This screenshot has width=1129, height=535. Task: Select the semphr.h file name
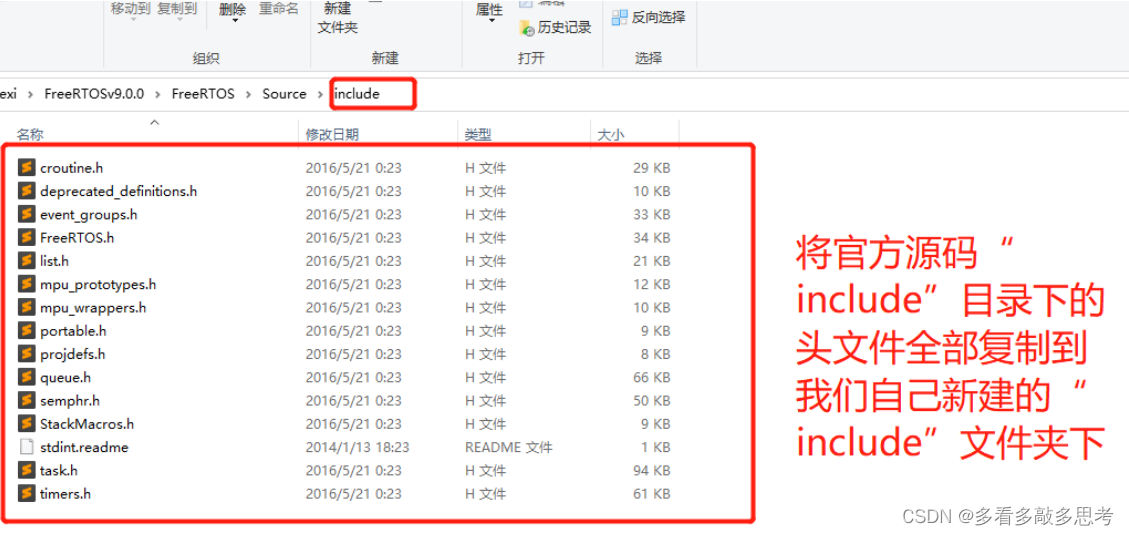coord(70,400)
